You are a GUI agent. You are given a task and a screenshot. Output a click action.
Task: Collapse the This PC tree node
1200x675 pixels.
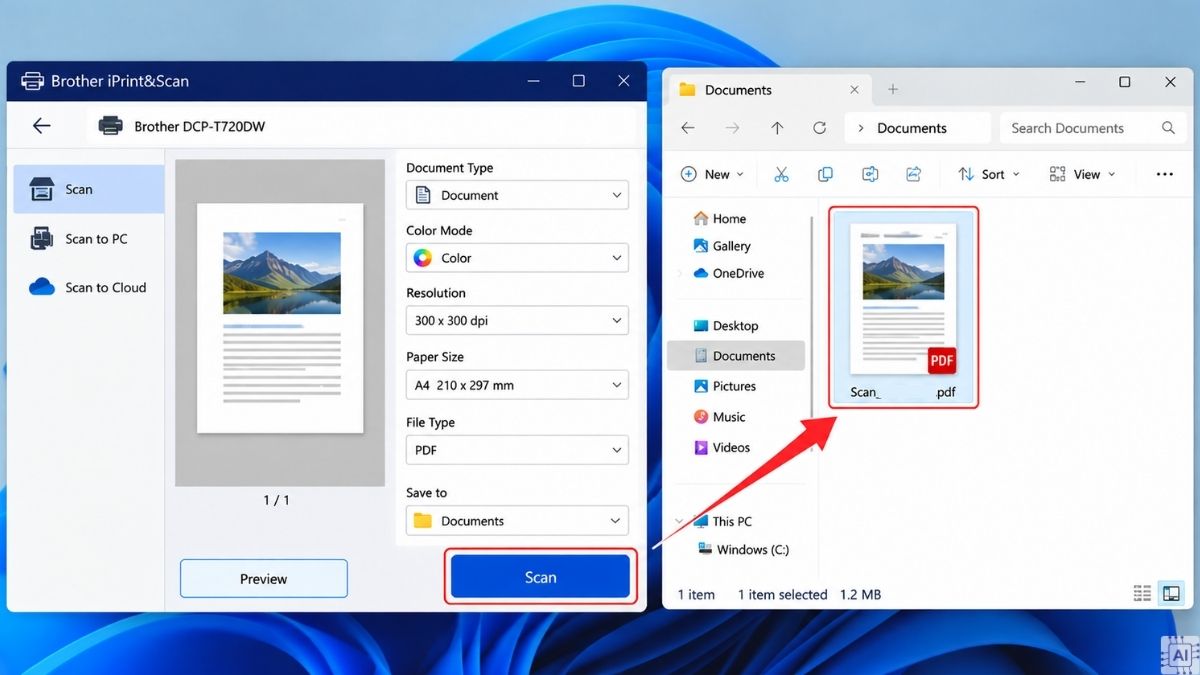679,522
